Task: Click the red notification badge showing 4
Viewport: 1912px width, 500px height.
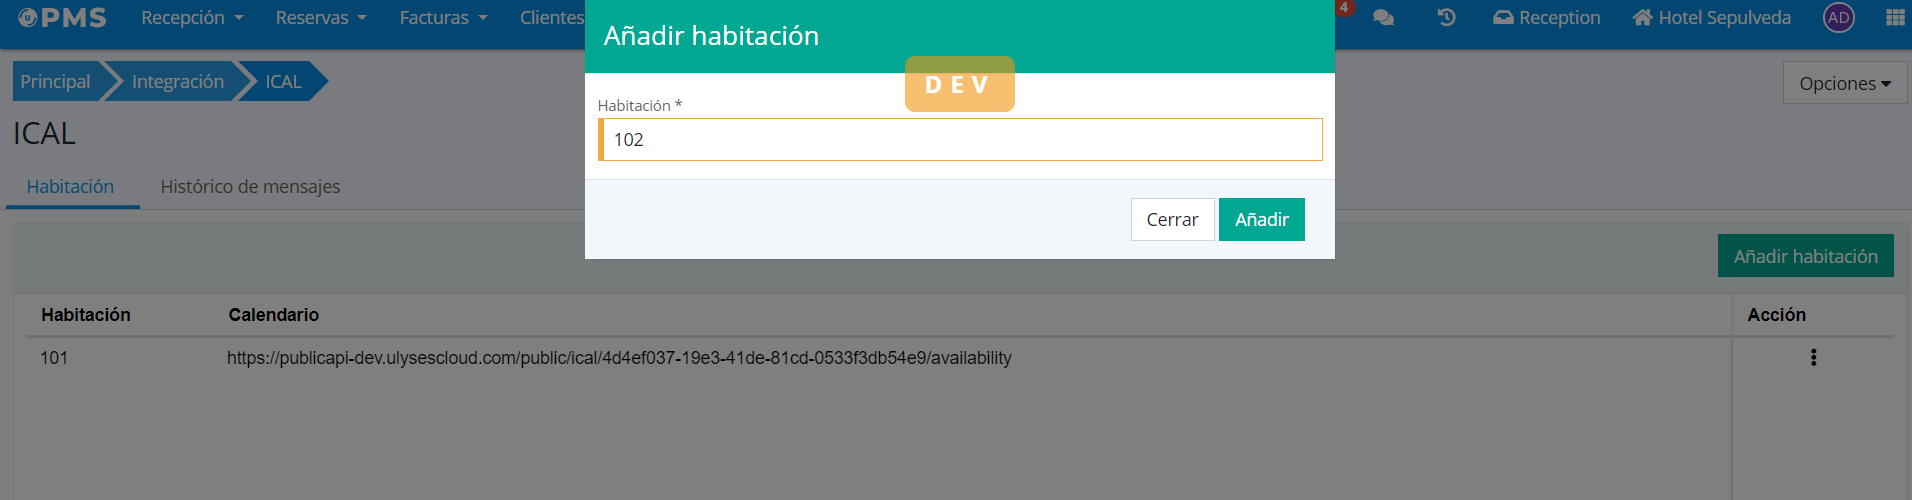Action: click(1344, 7)
